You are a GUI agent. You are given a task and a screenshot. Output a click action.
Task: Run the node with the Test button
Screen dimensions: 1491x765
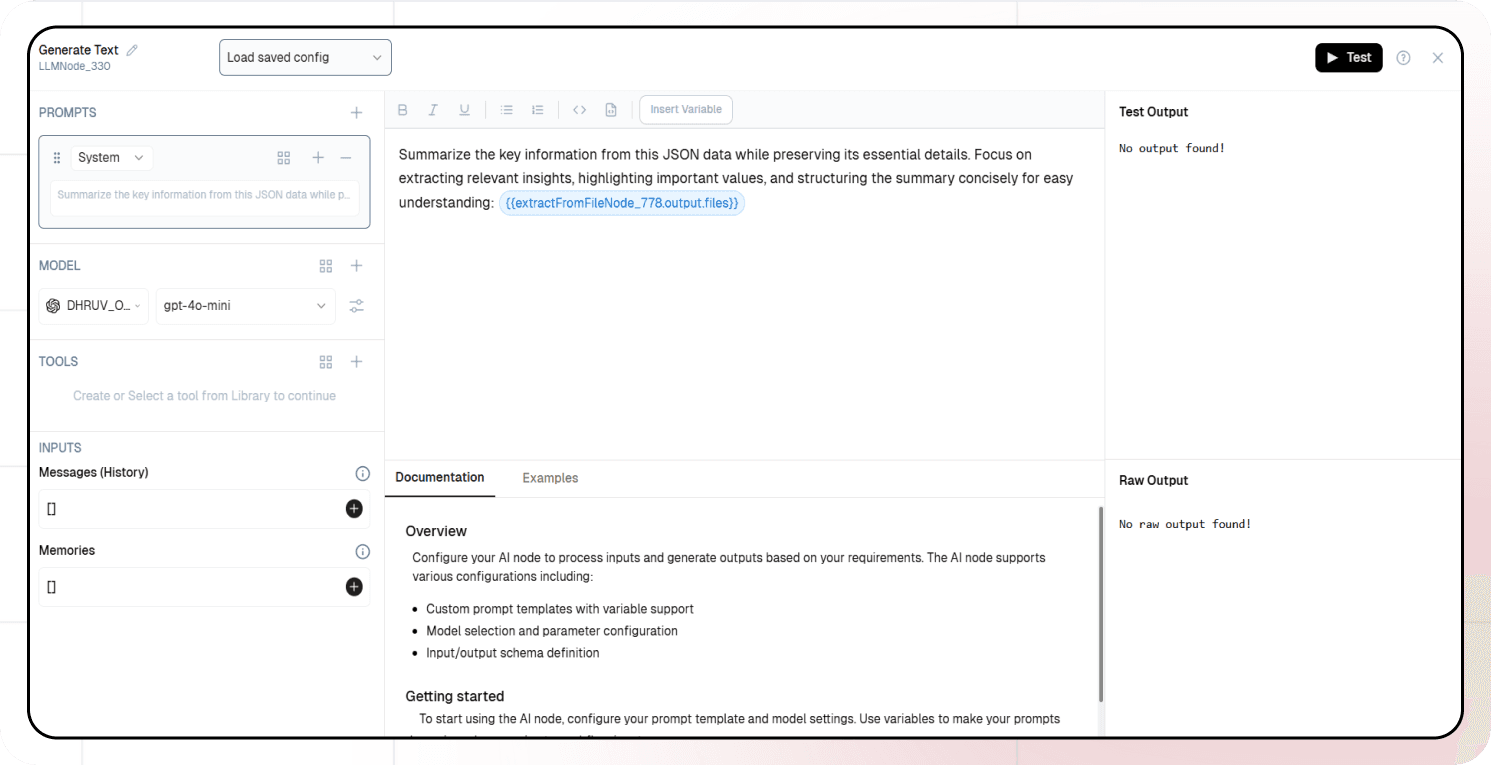[1348, 58]
